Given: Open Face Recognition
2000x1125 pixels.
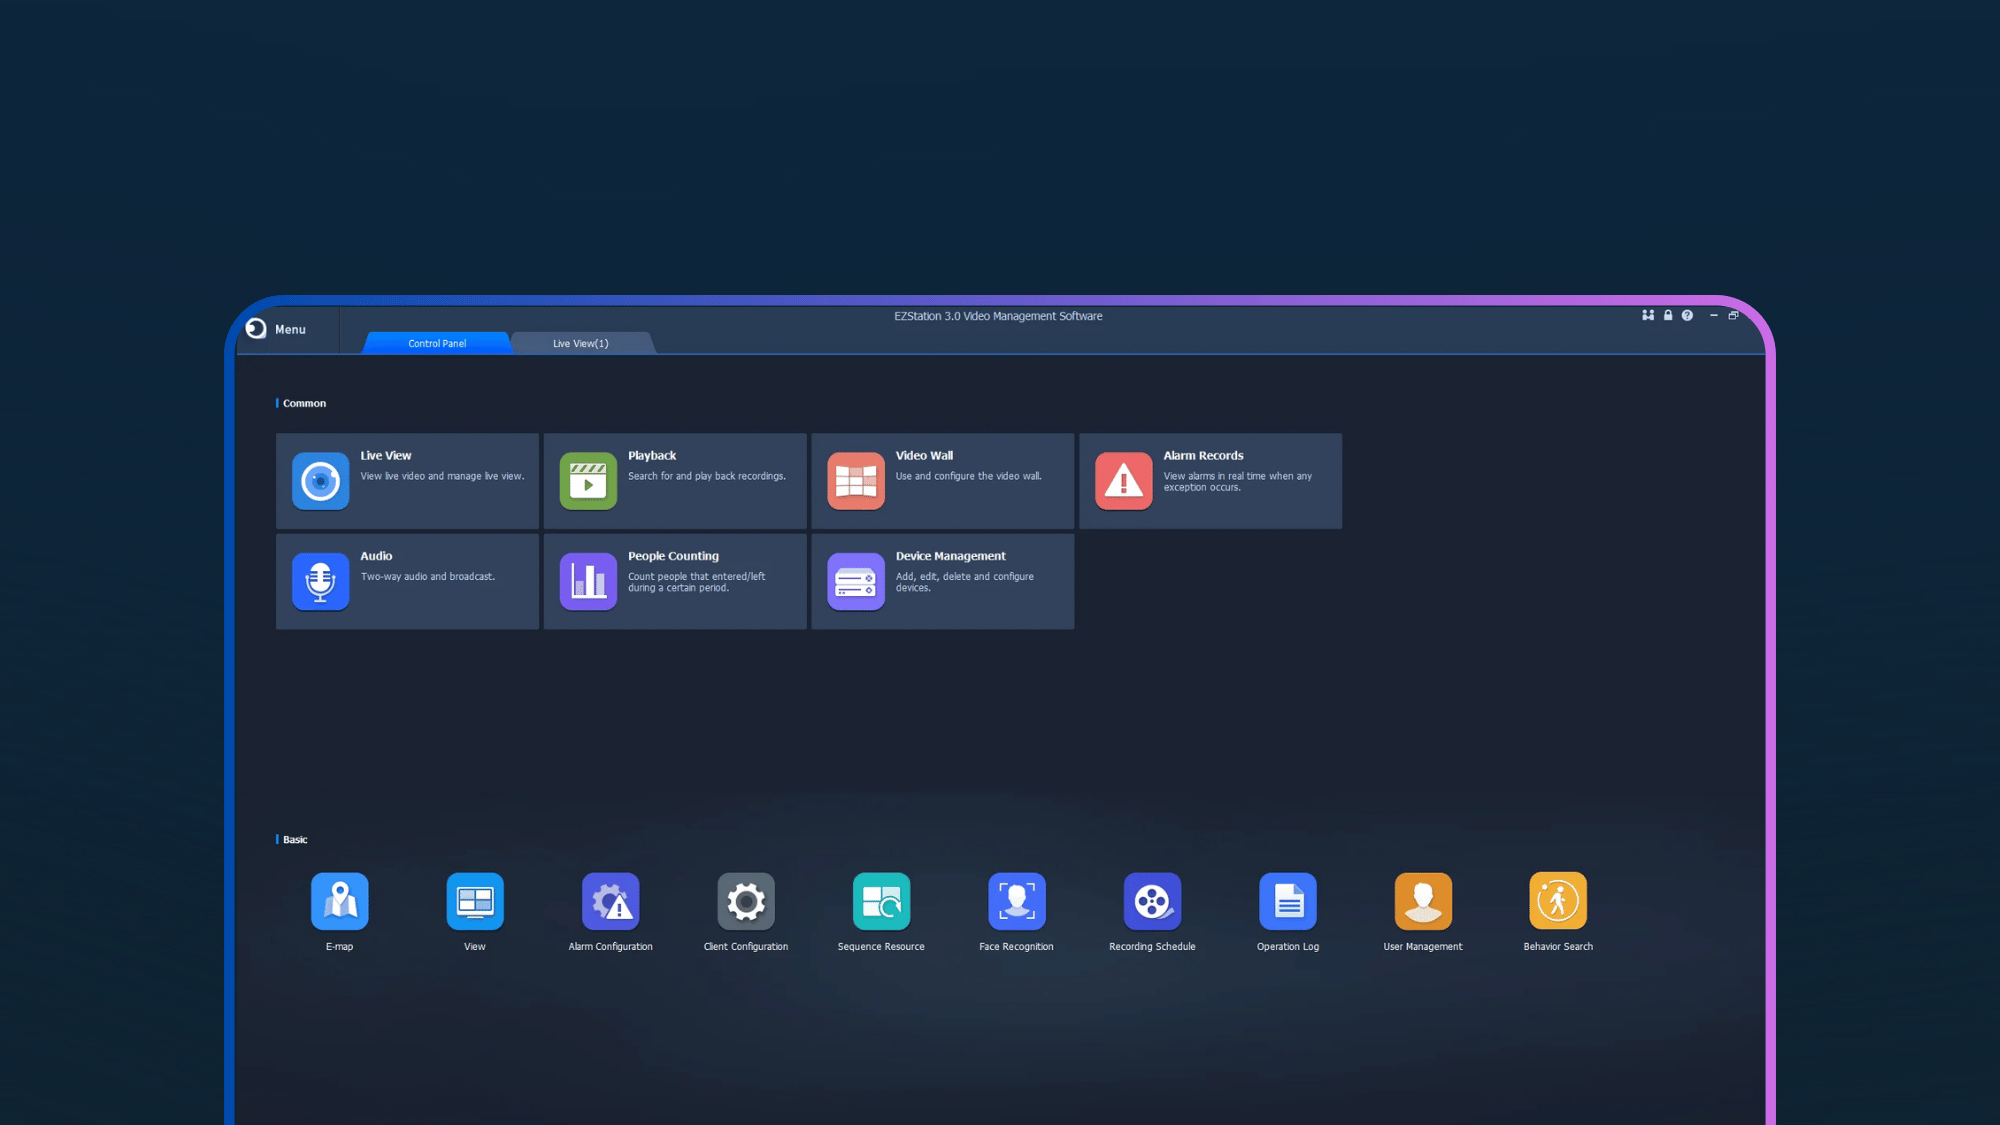Looking at the screenshot, I should pyautogui.click(x=1016, y=900).
